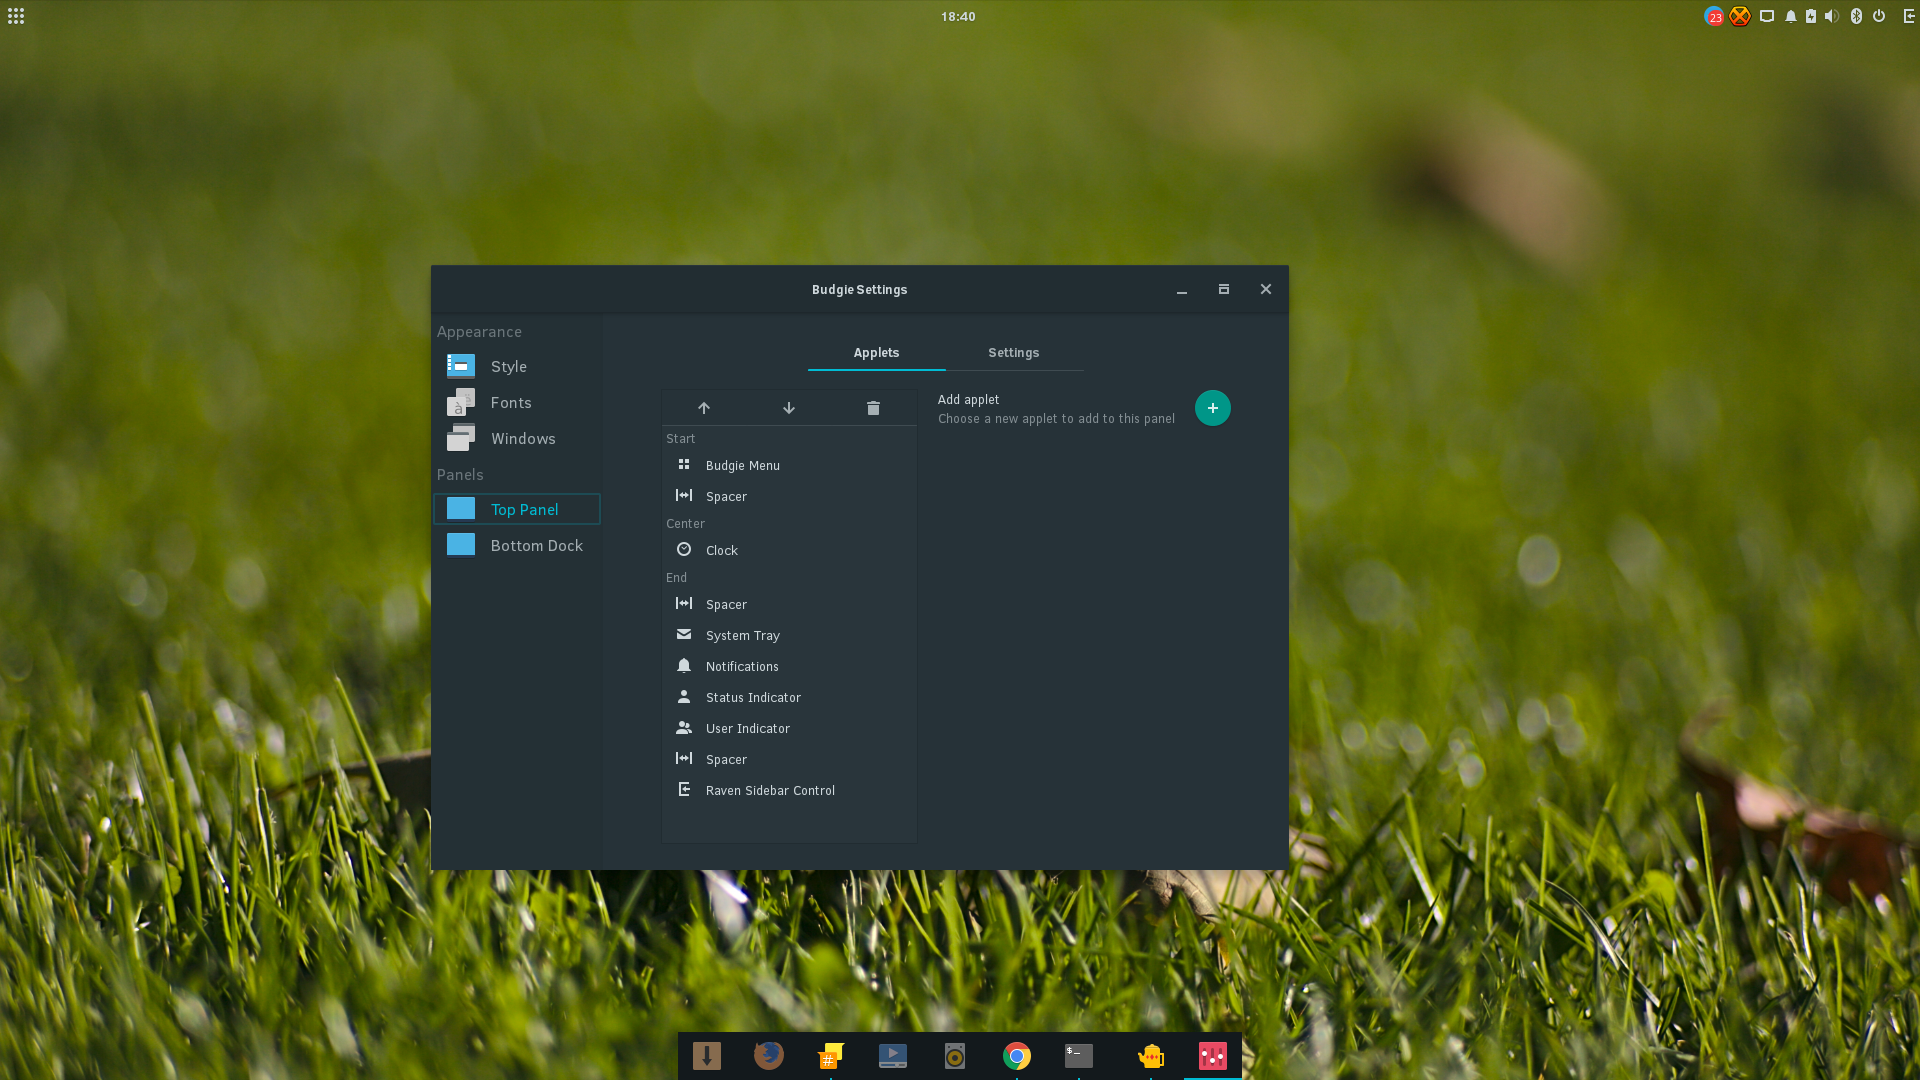The width and height of the screenshot is (1920, 1080).
Task: Select Top Panel in the sidebar
Action: (517, 509)
